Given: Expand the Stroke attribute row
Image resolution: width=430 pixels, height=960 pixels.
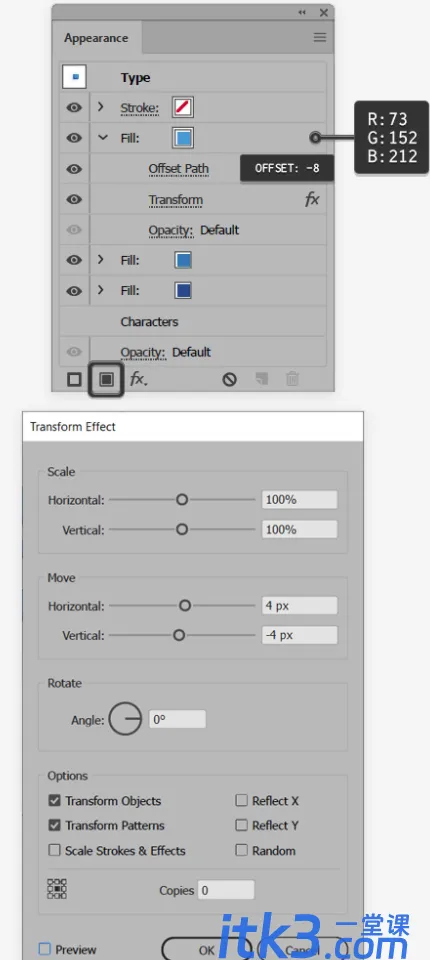Looking at the screenshot, I should click(101, 107).
